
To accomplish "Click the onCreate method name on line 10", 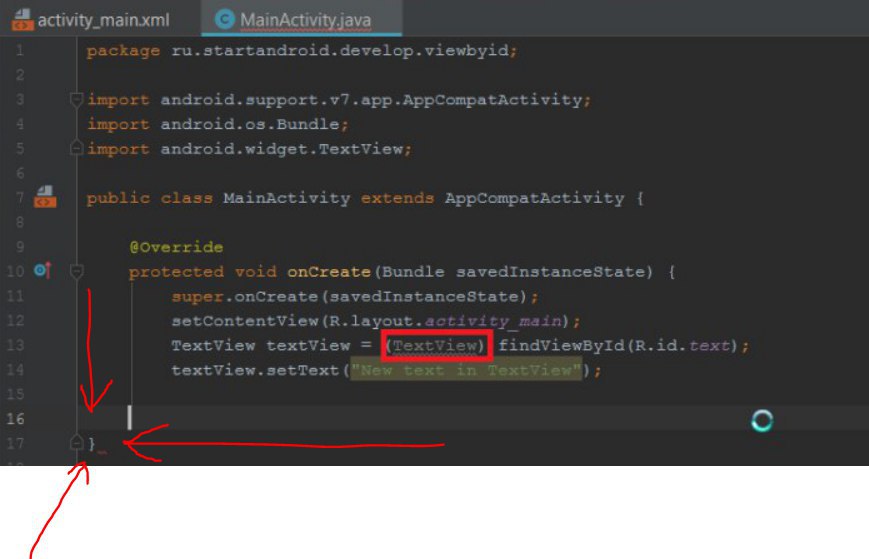I will tap(329, 271).
